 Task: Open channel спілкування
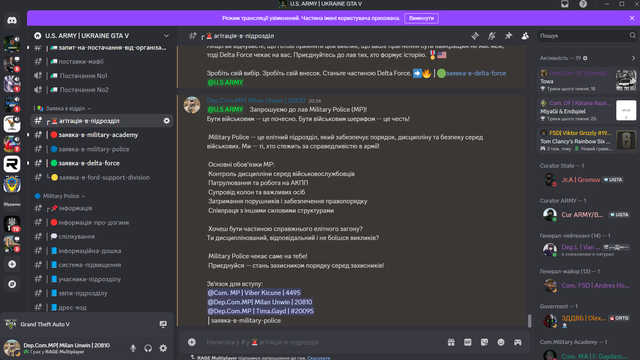pyautogui.click(x=102, y=236)
